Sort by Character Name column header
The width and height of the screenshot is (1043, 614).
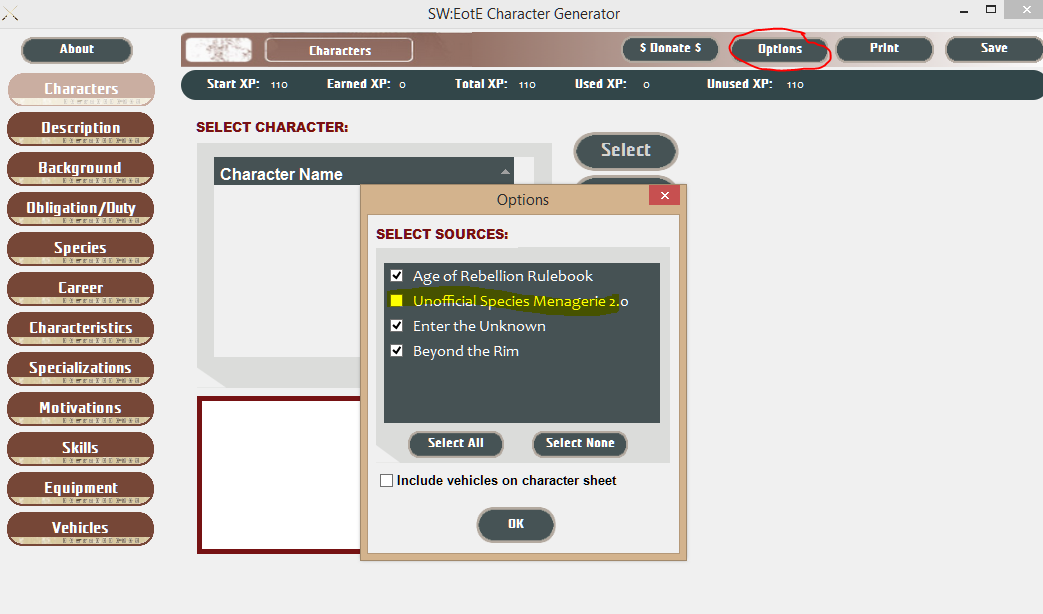coord(363,173)
